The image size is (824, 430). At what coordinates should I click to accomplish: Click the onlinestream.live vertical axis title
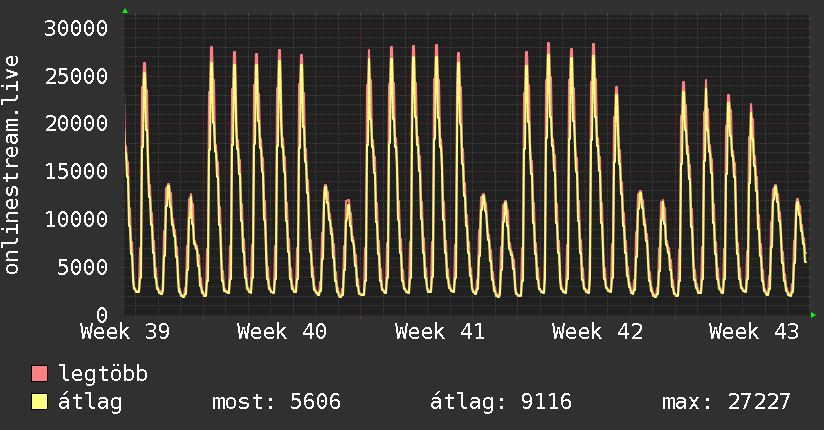[x=11, y=165]
